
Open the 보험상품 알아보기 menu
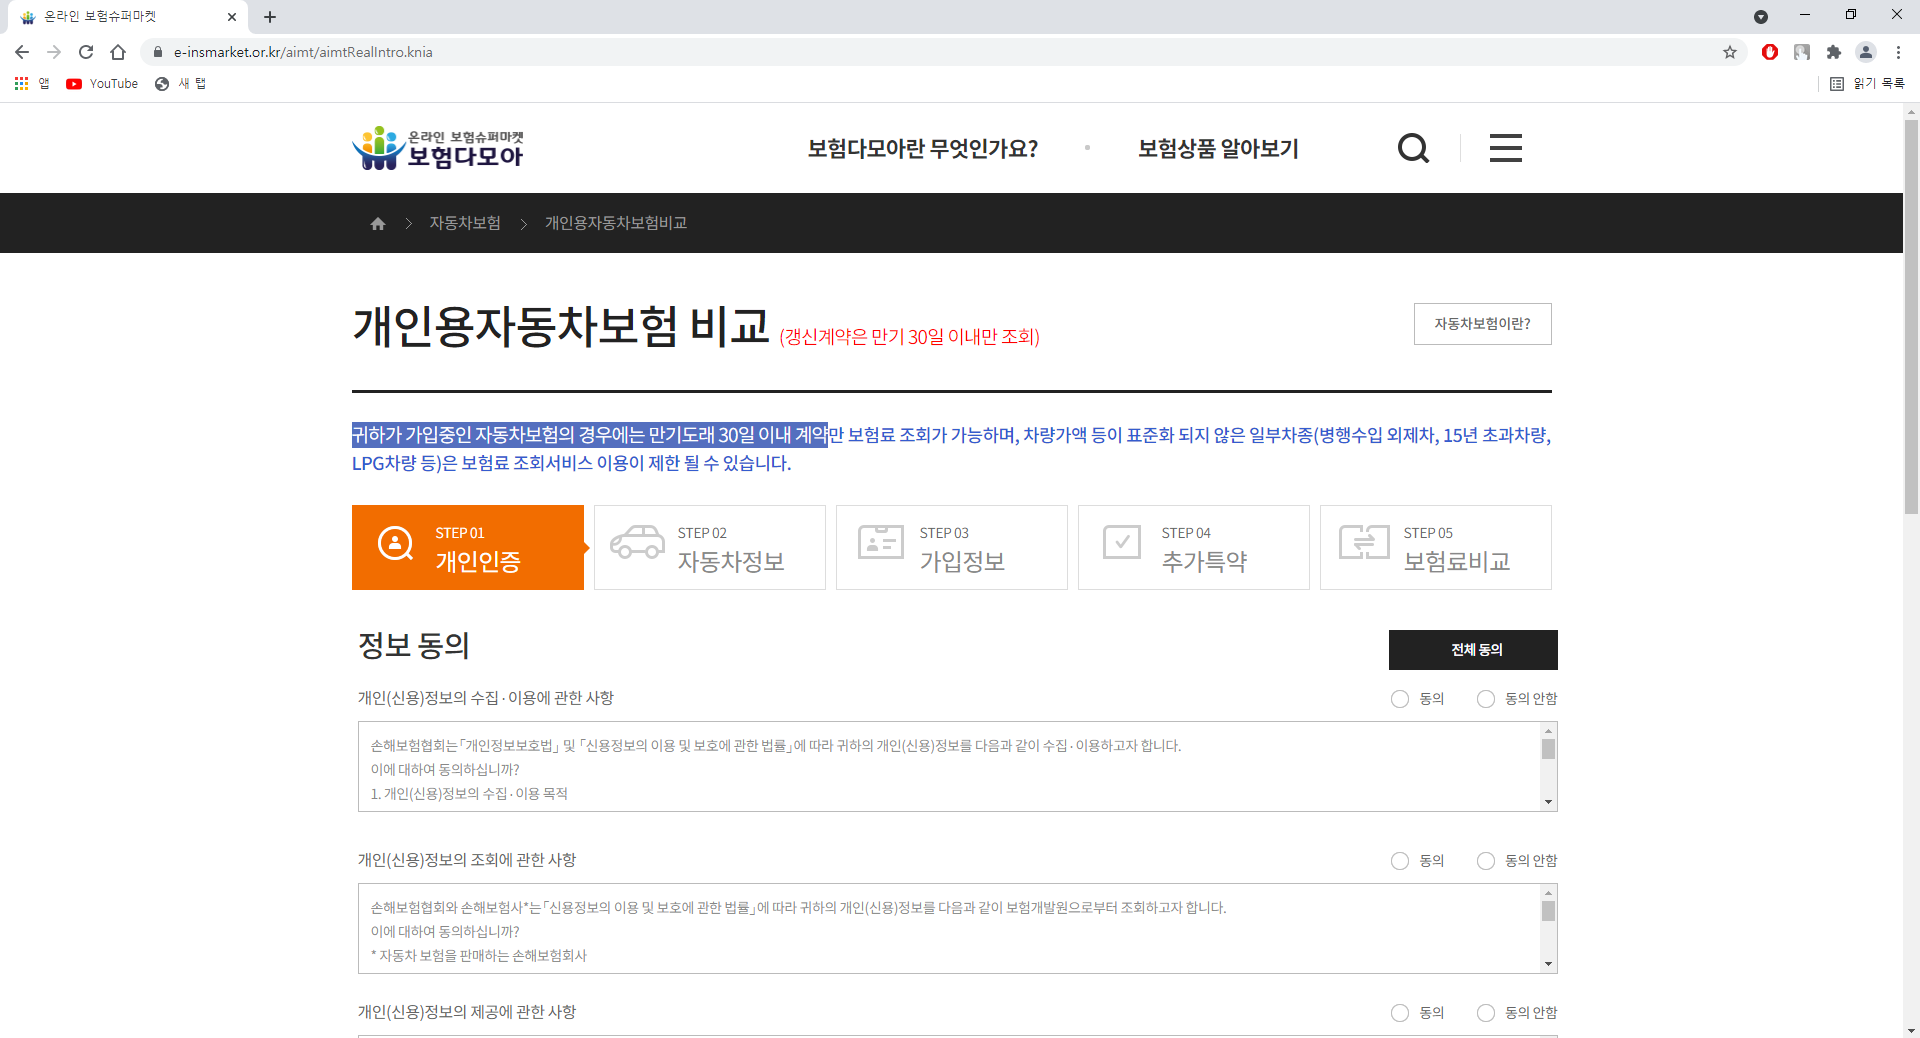[x=1218, y=149]
